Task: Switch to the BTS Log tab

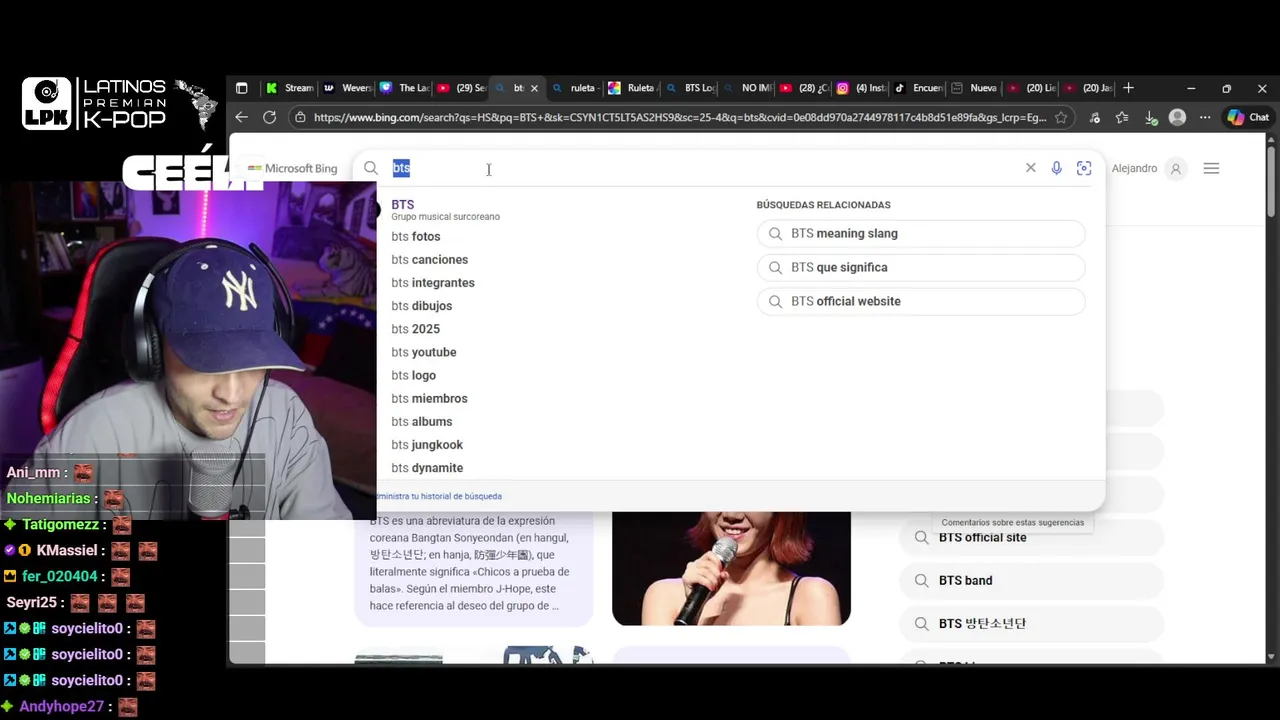Action: [691, 88]
